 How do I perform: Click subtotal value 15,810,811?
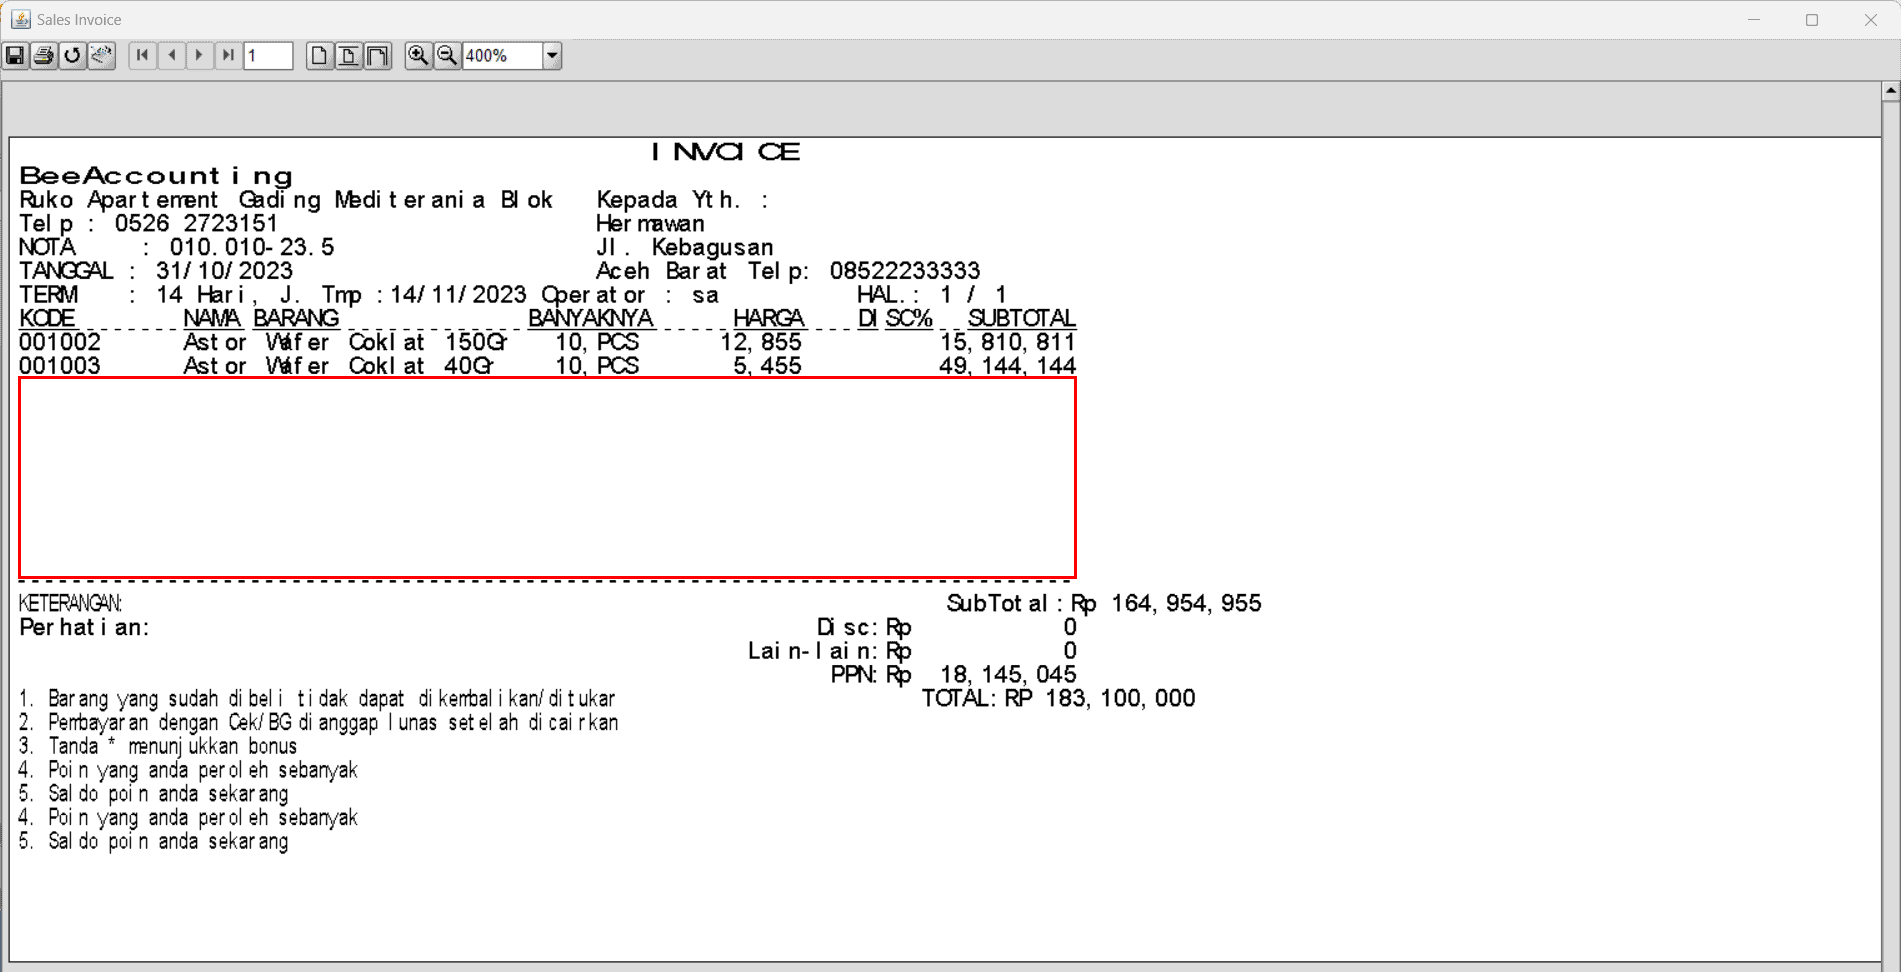1008,342
